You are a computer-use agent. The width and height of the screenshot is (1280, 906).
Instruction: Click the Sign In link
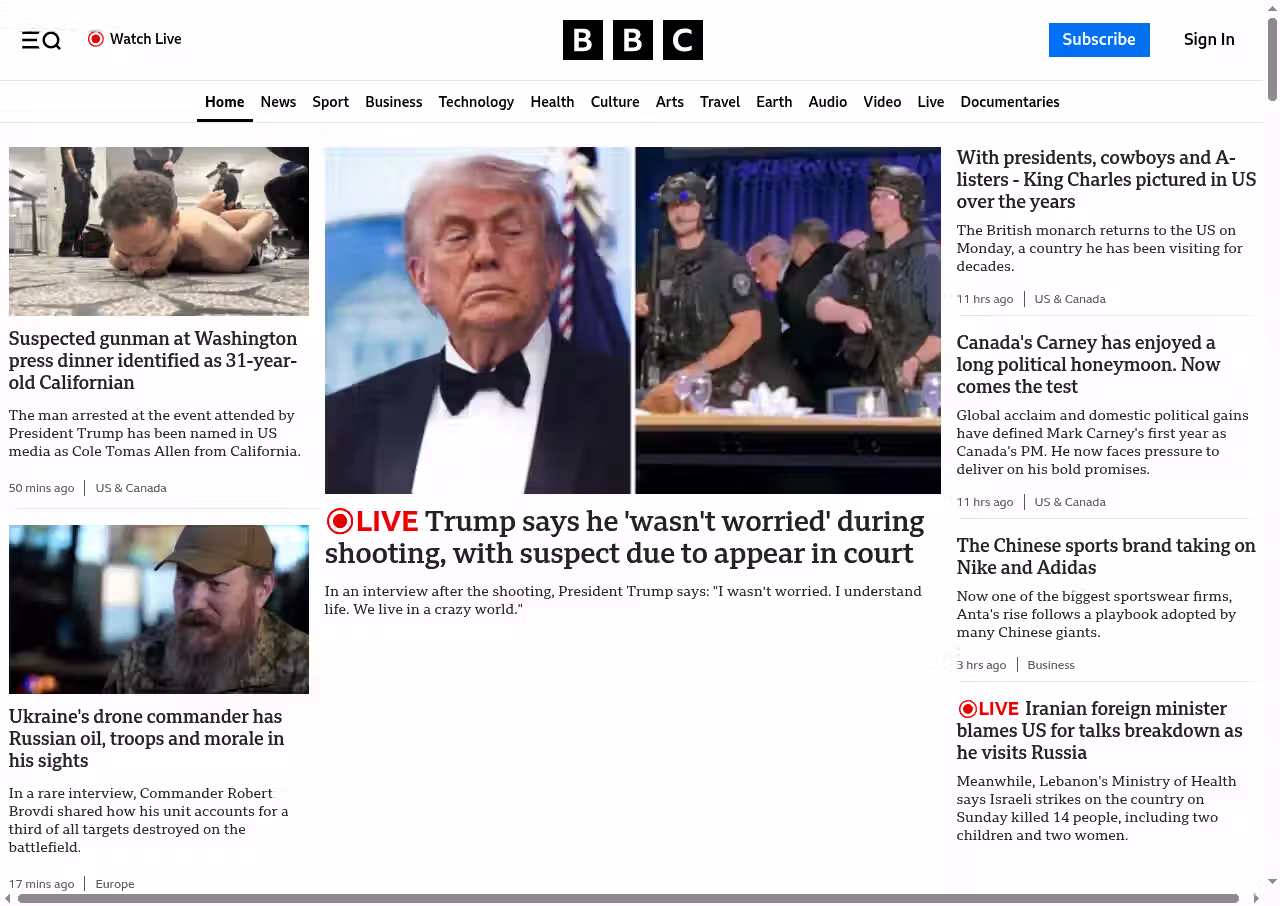pos(1208,40)
